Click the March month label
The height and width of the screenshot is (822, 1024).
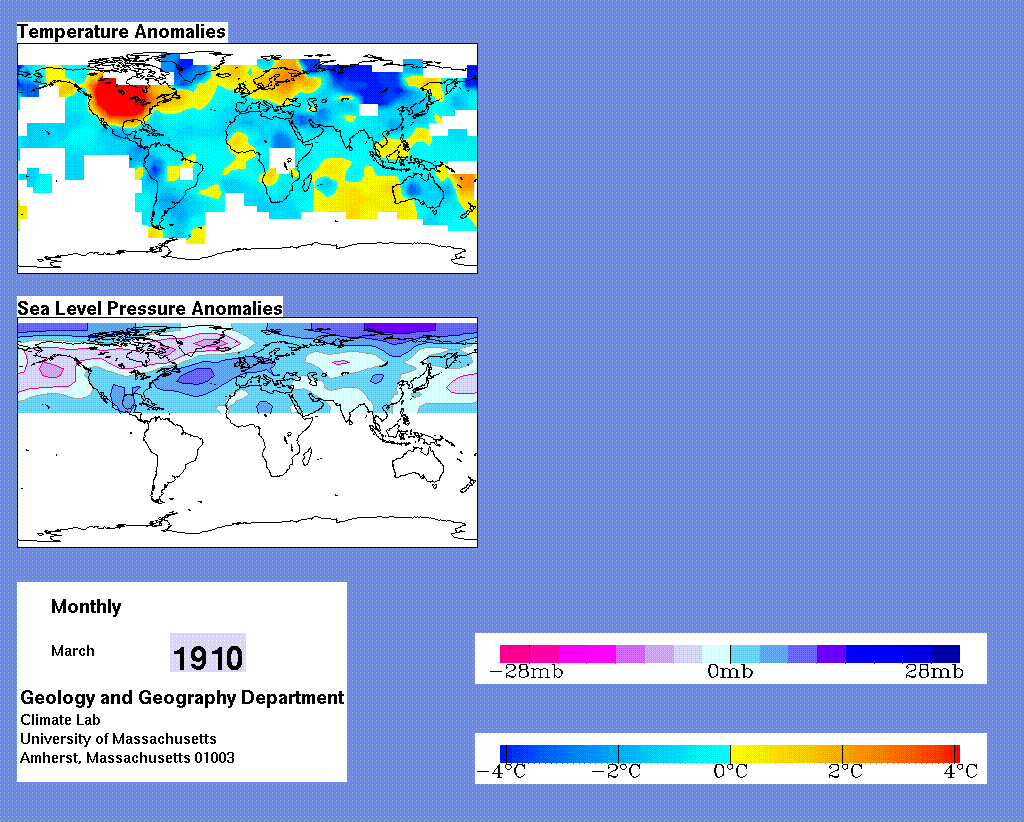72,651
